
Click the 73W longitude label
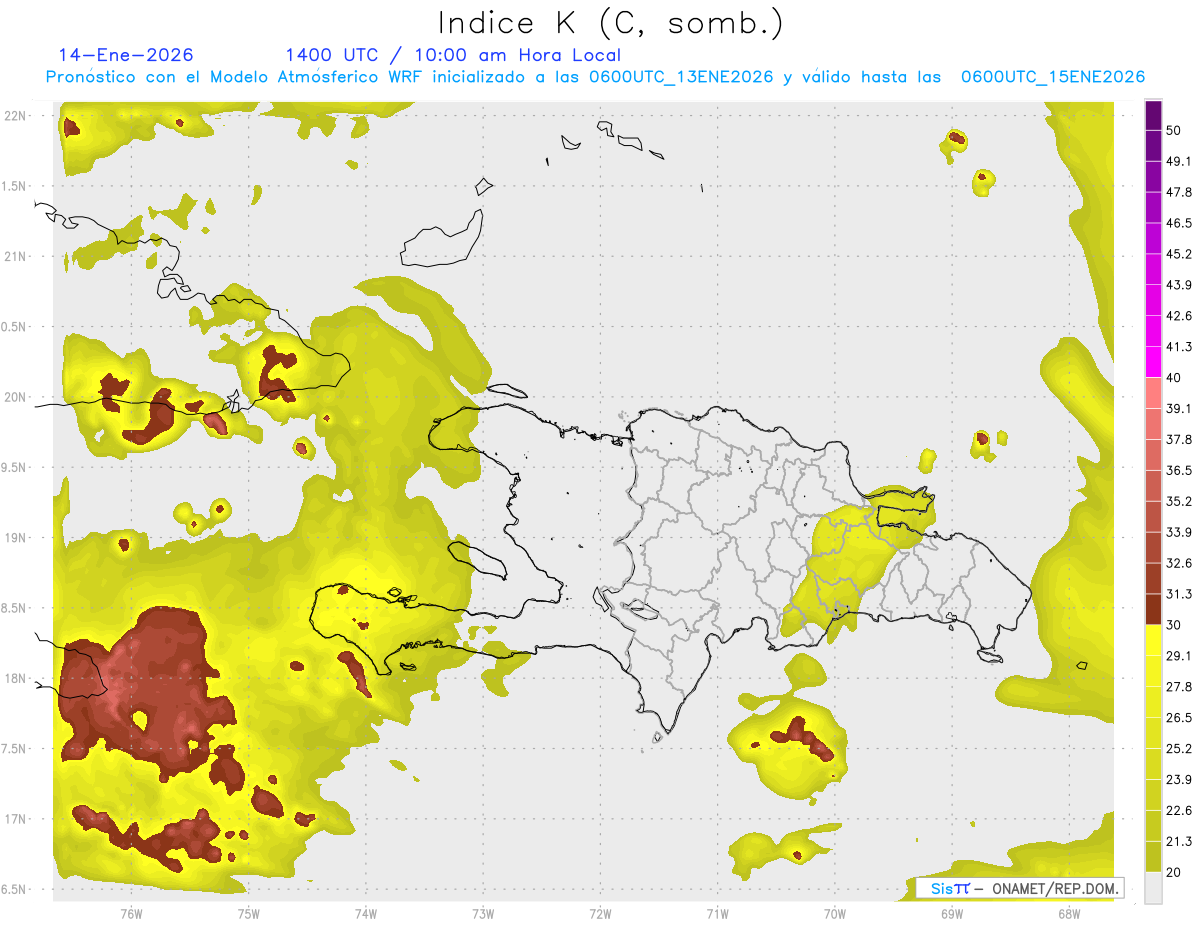483,913
